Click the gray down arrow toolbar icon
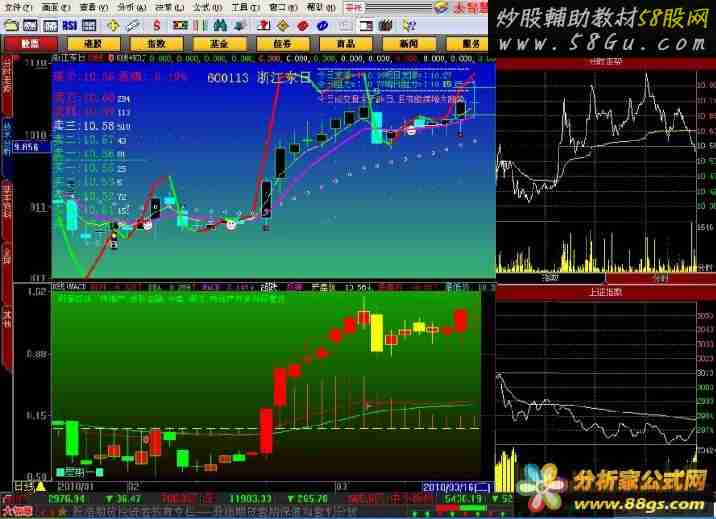 240,26
